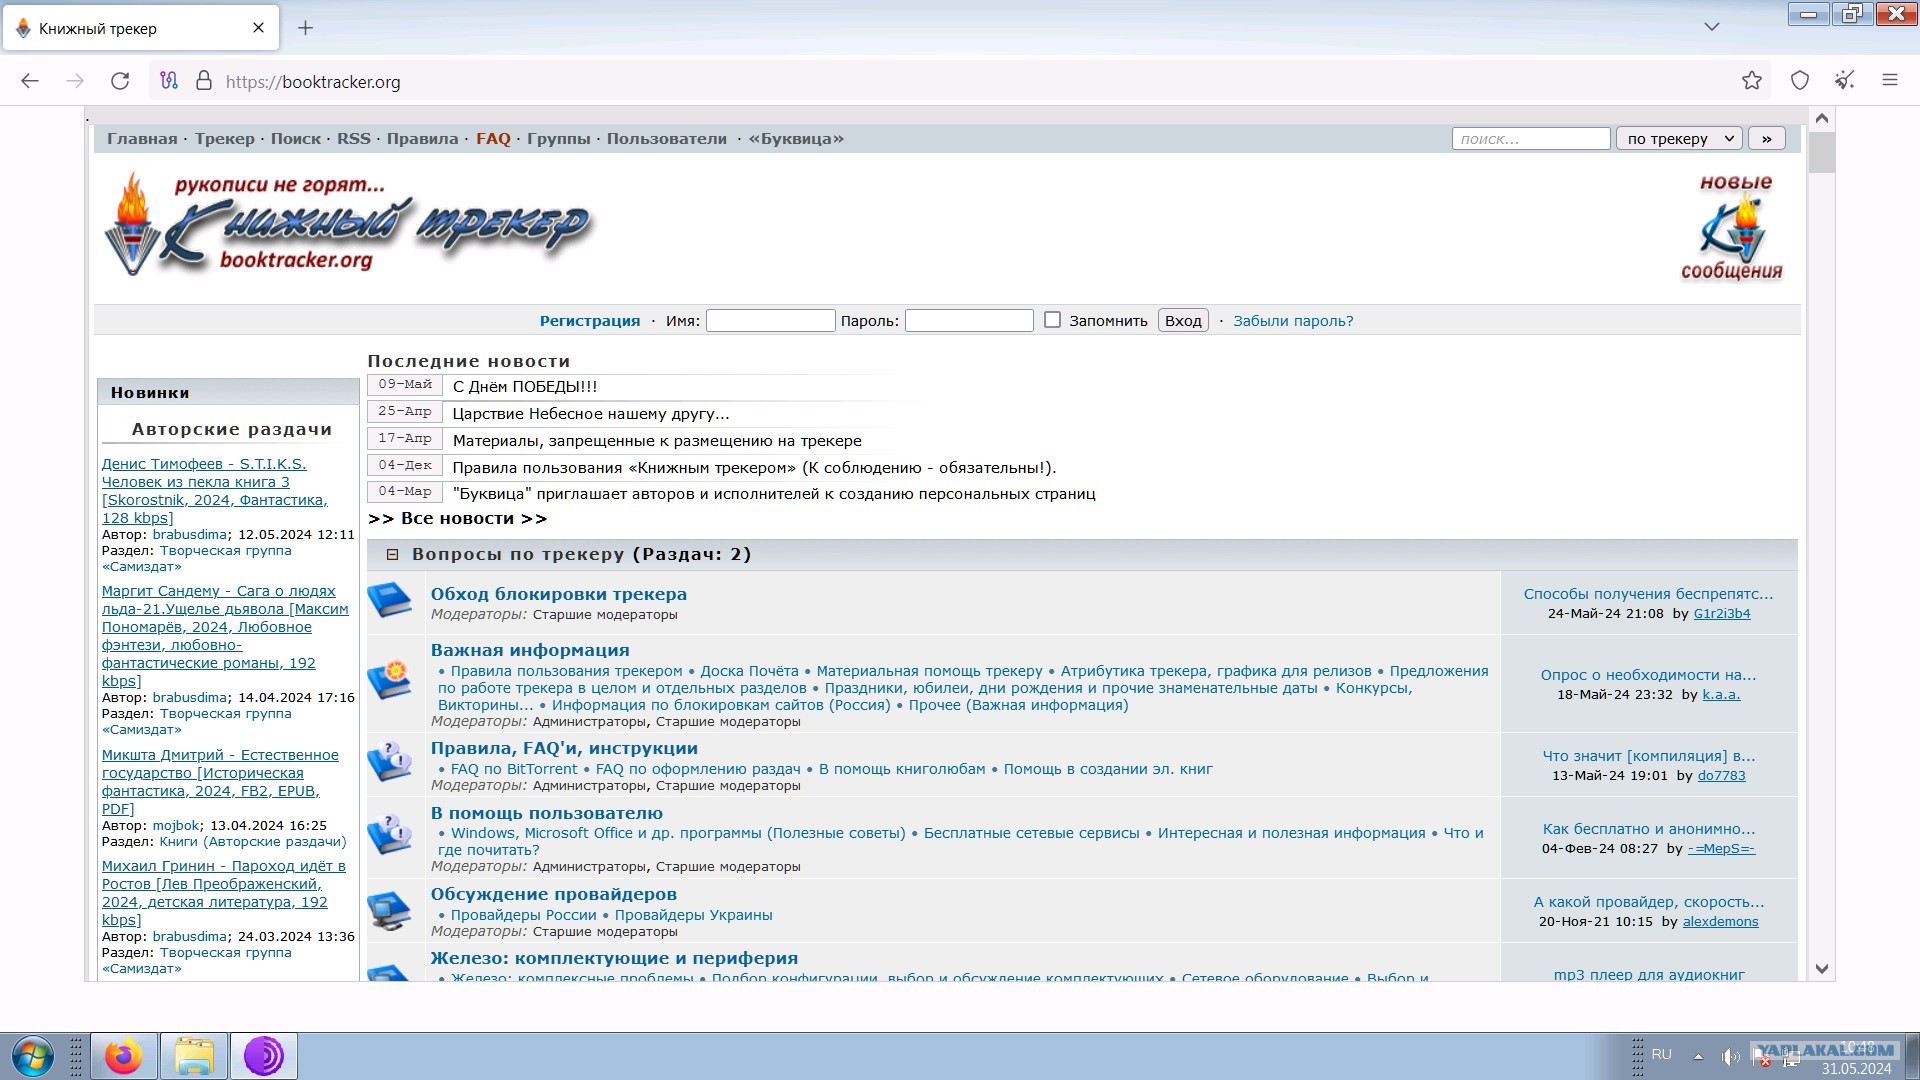Image resolution: width=1920 pixels, height=1080 pixels.
Task: Open Главная in the site menu
Action: click(142, 139)
